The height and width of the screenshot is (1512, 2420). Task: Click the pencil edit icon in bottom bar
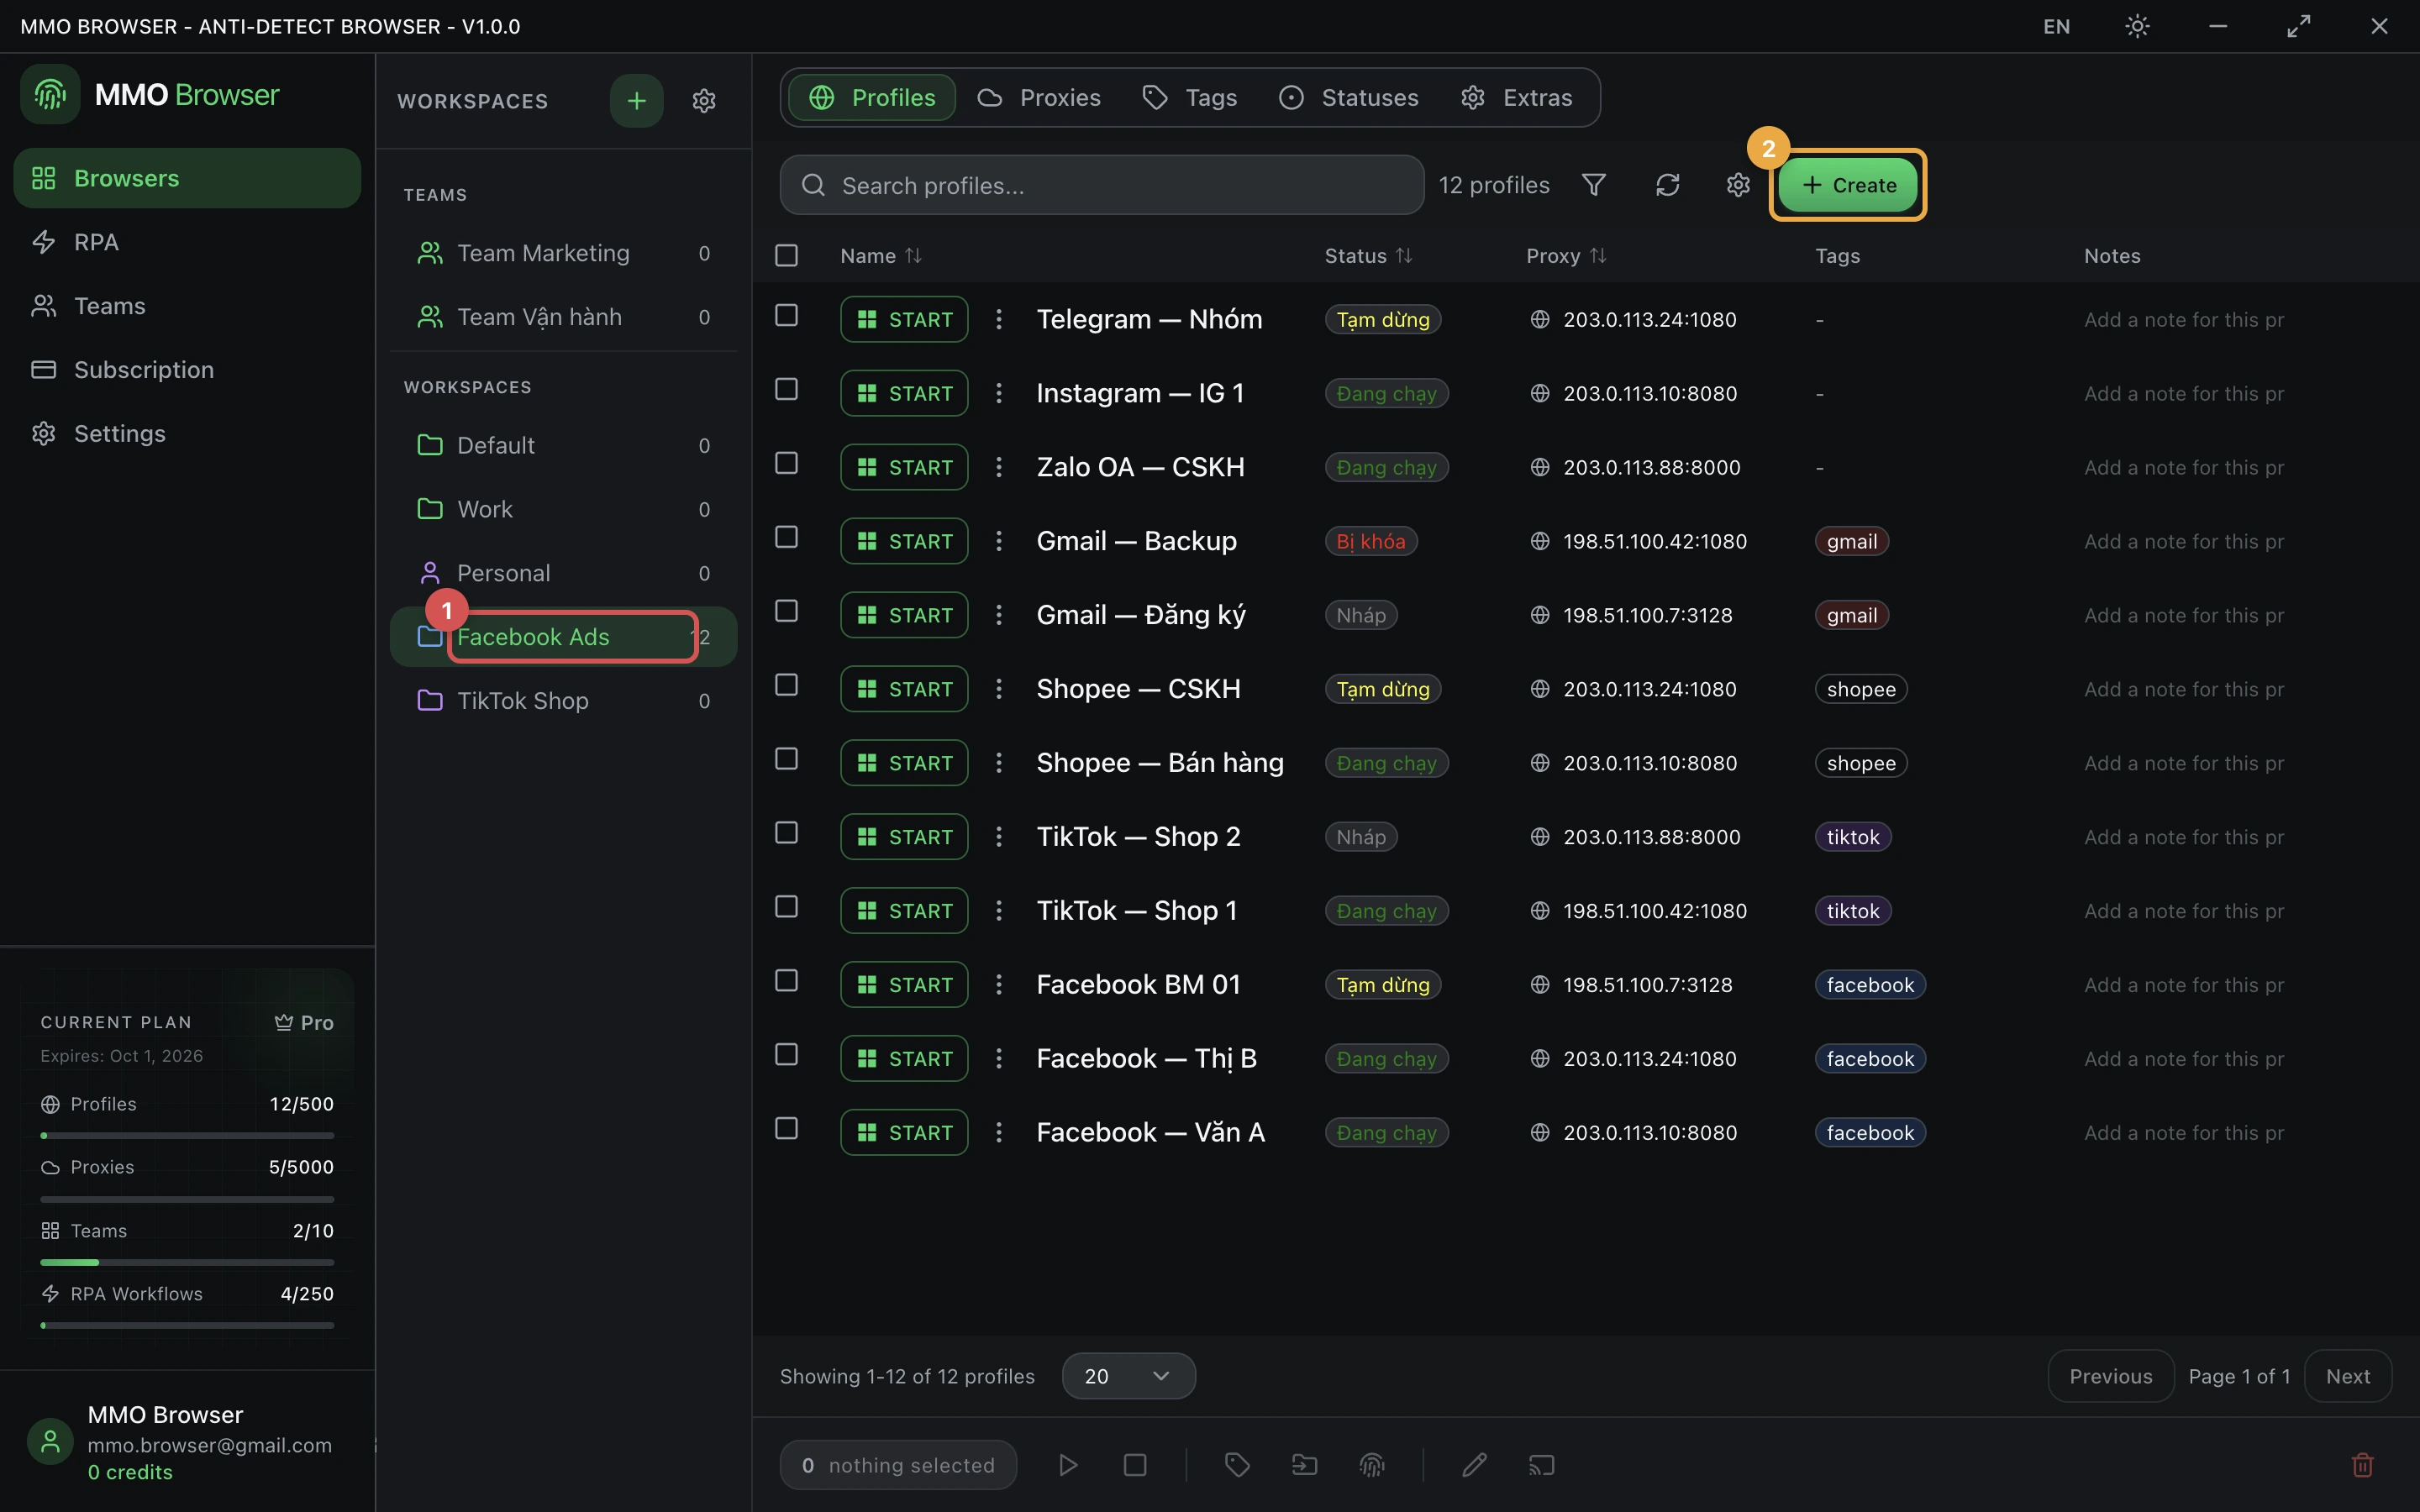tap(1474, 1465)
